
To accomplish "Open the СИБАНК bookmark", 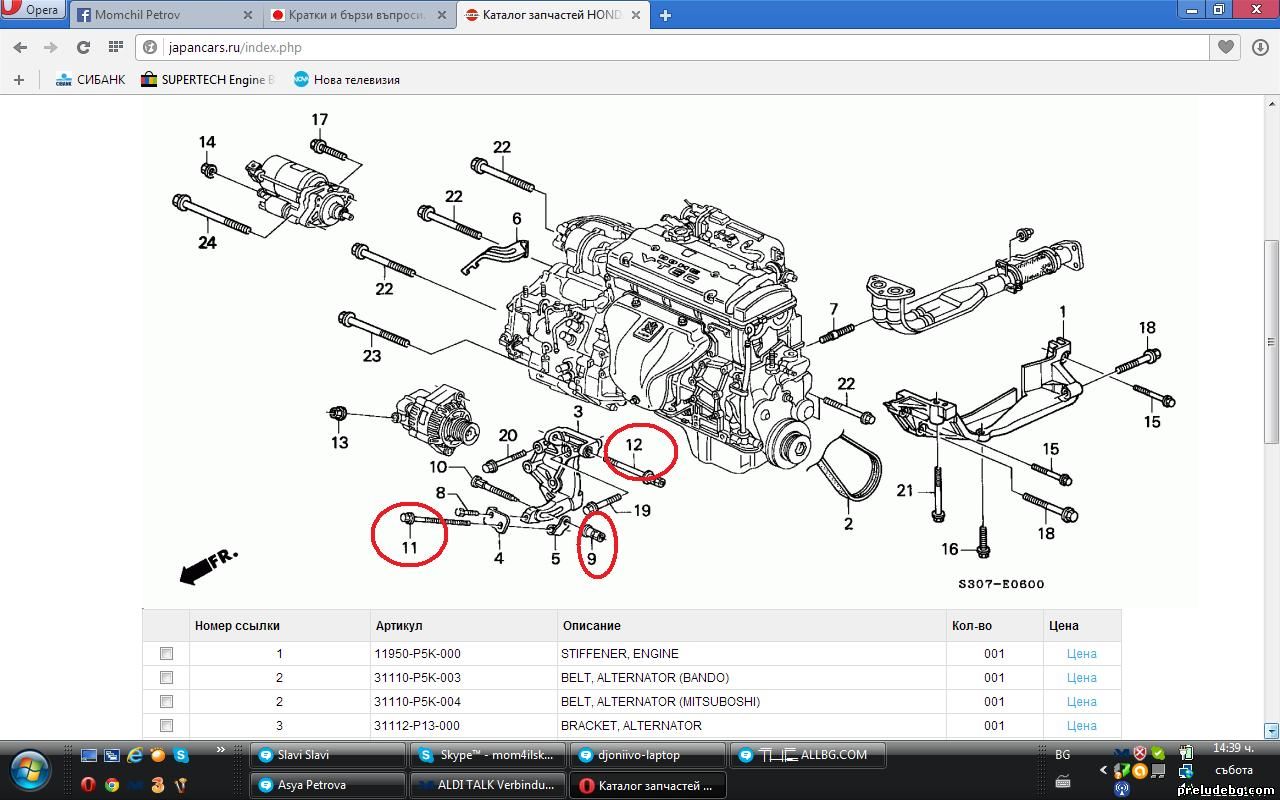I will pos(90,80).
